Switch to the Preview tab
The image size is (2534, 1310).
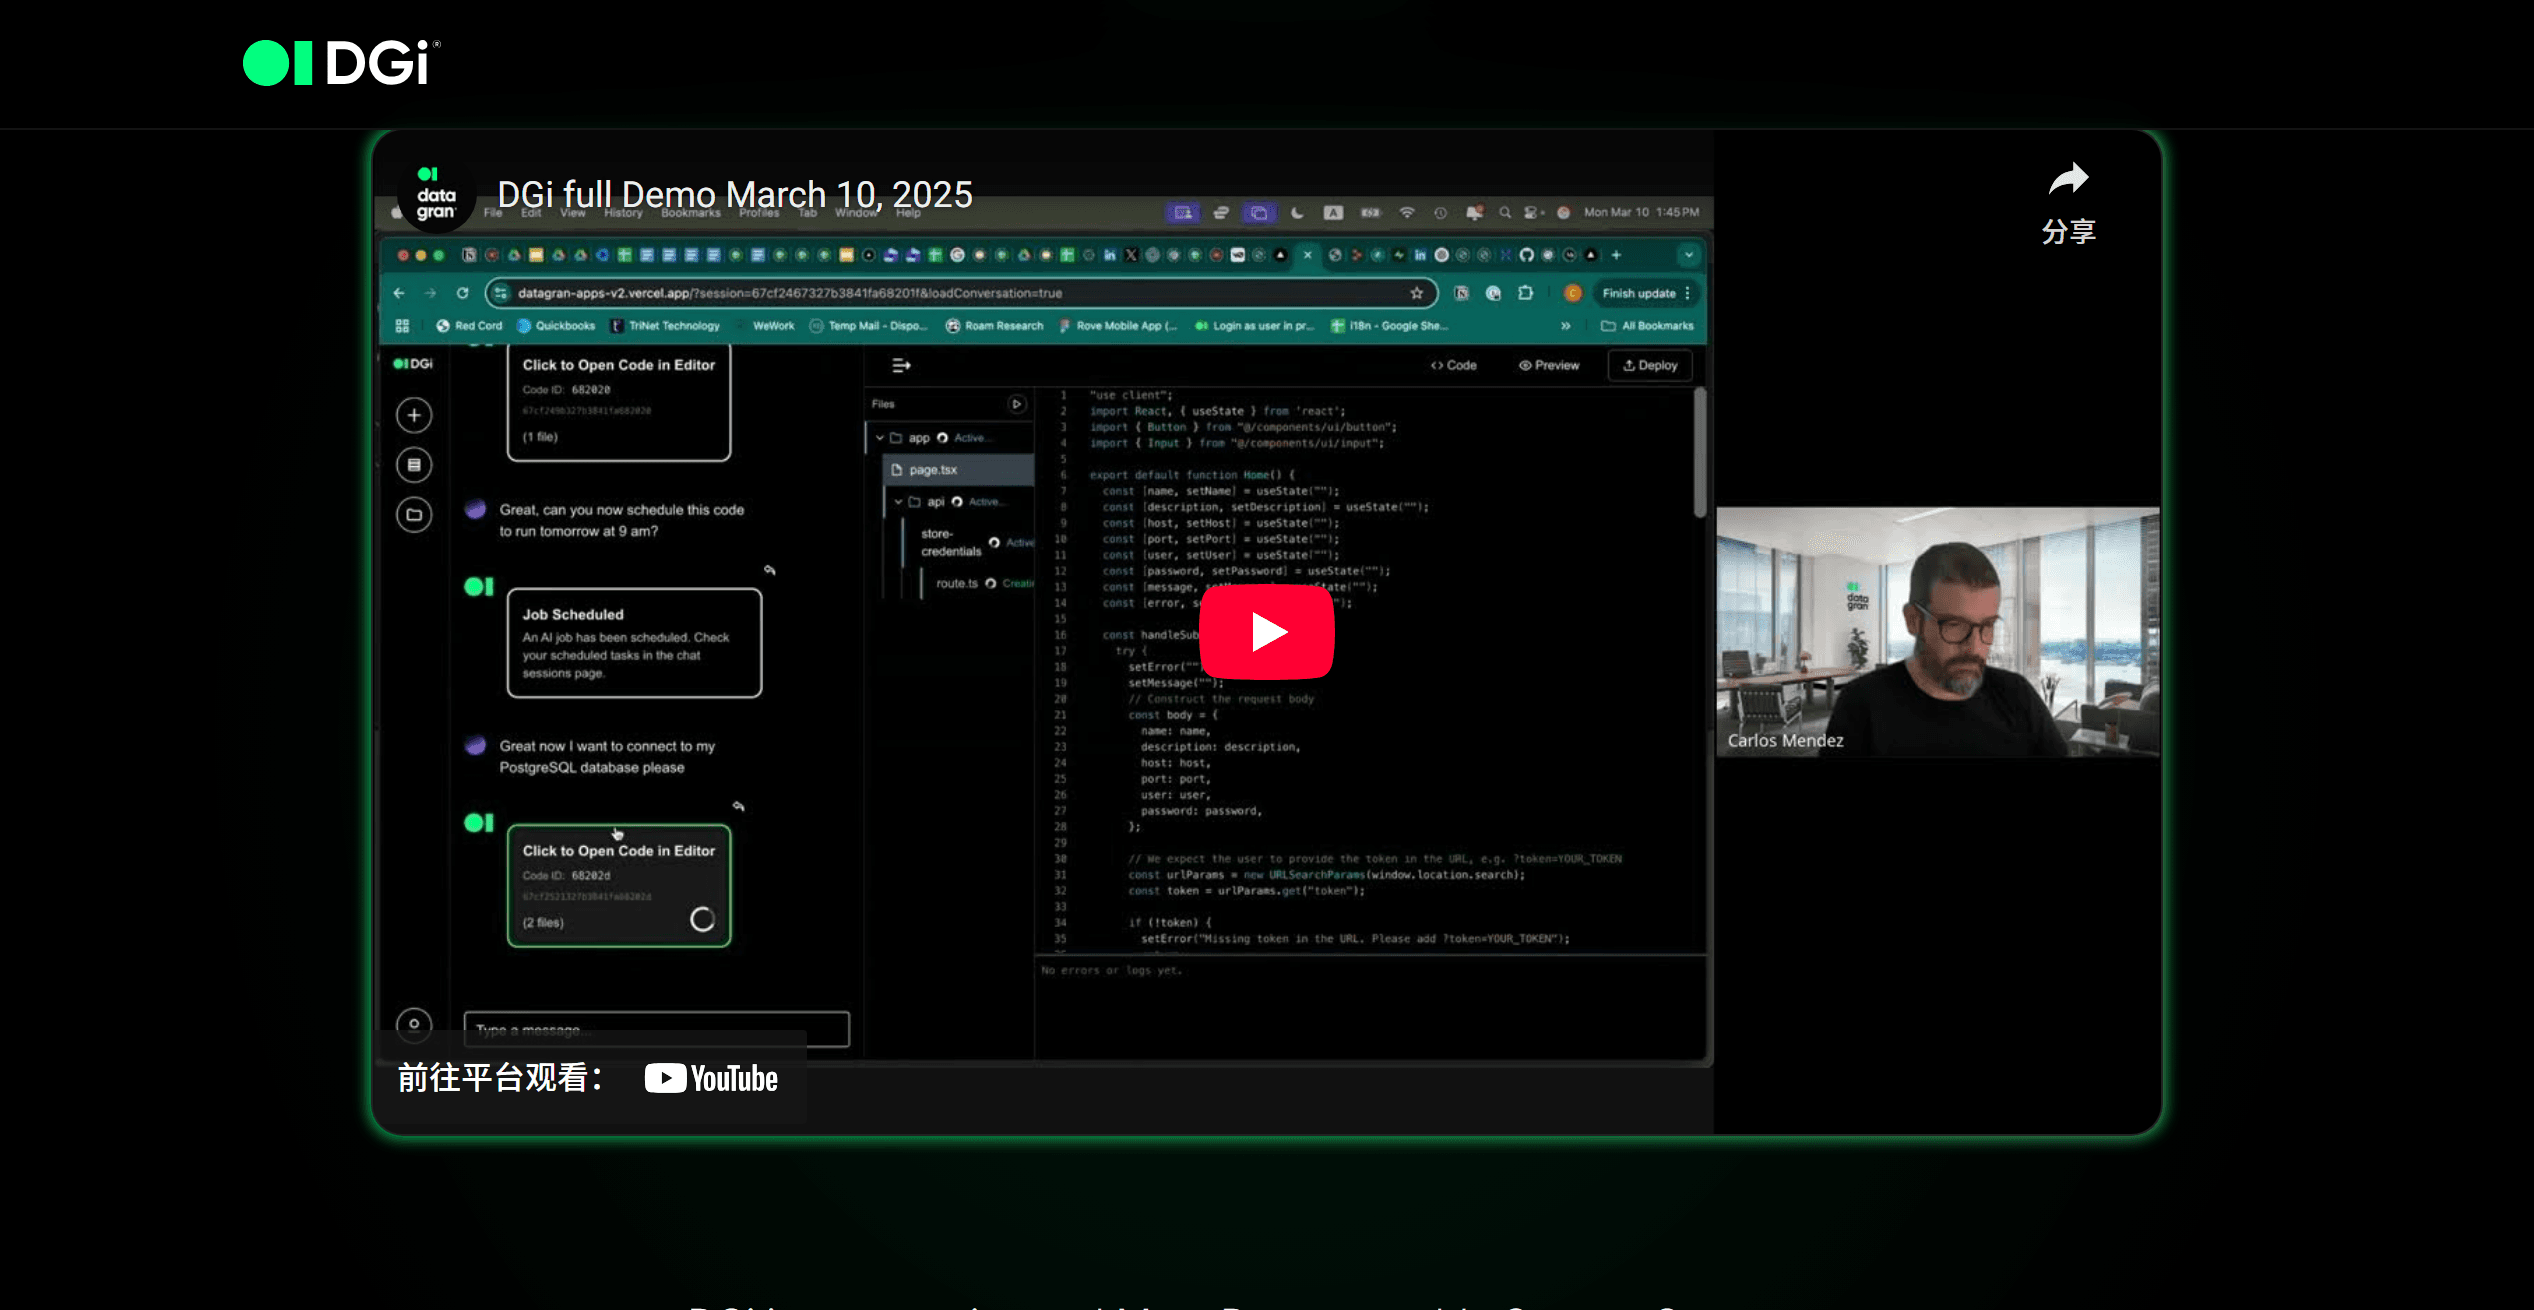click(1549, 366)
